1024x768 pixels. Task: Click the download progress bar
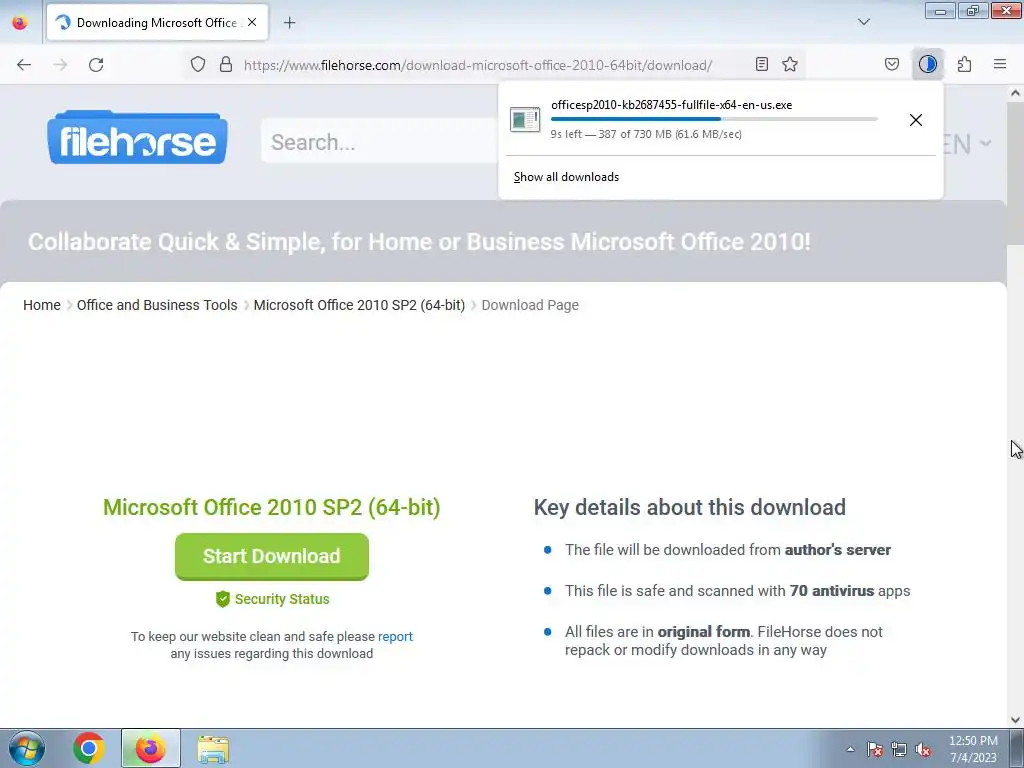[x=714, y=119]
